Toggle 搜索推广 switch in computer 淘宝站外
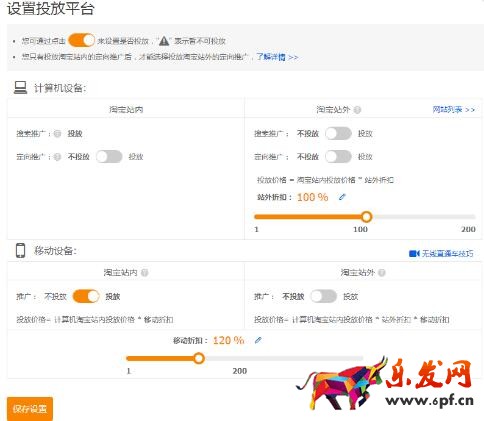The image size is (484, 421). [x=338, y=134]
